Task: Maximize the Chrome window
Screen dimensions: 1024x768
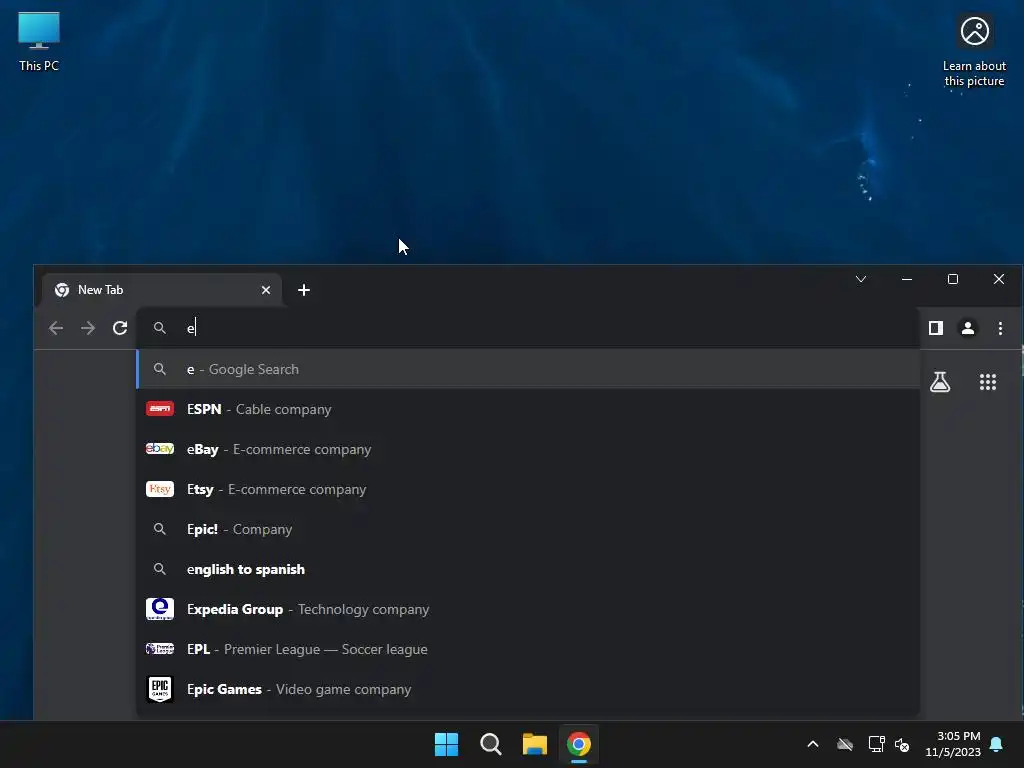Action: click(953, 279)
